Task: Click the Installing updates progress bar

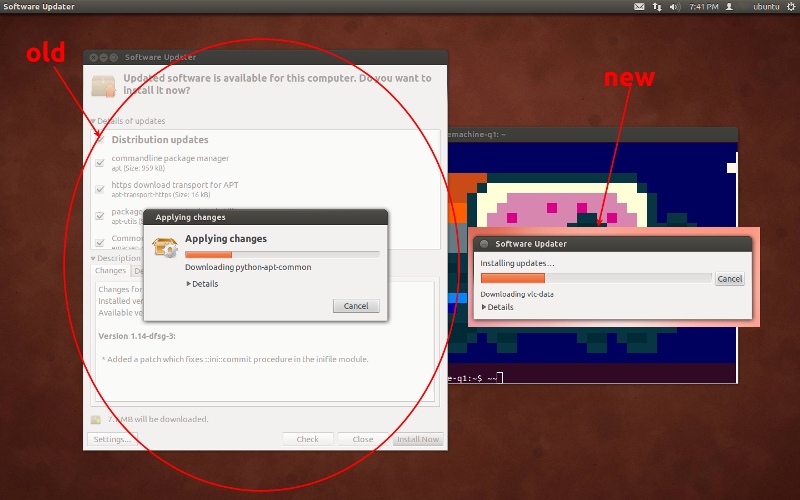Action: click(596, 278)
